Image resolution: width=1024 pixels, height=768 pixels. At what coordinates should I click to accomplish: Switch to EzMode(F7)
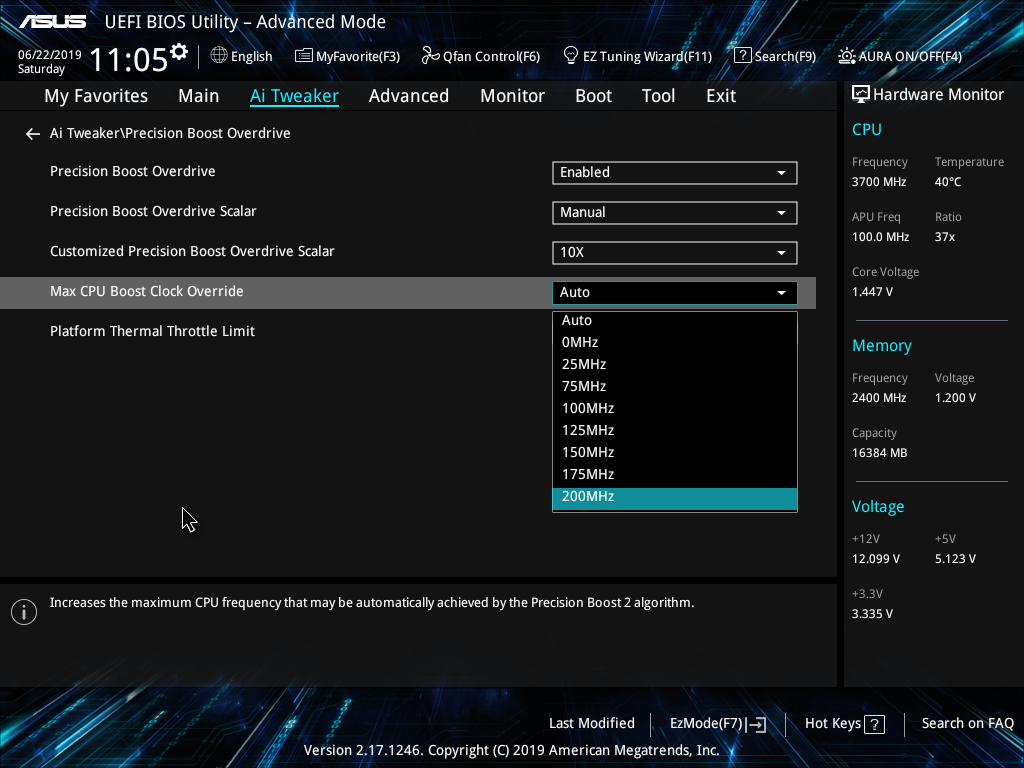[x=718, y=724]
